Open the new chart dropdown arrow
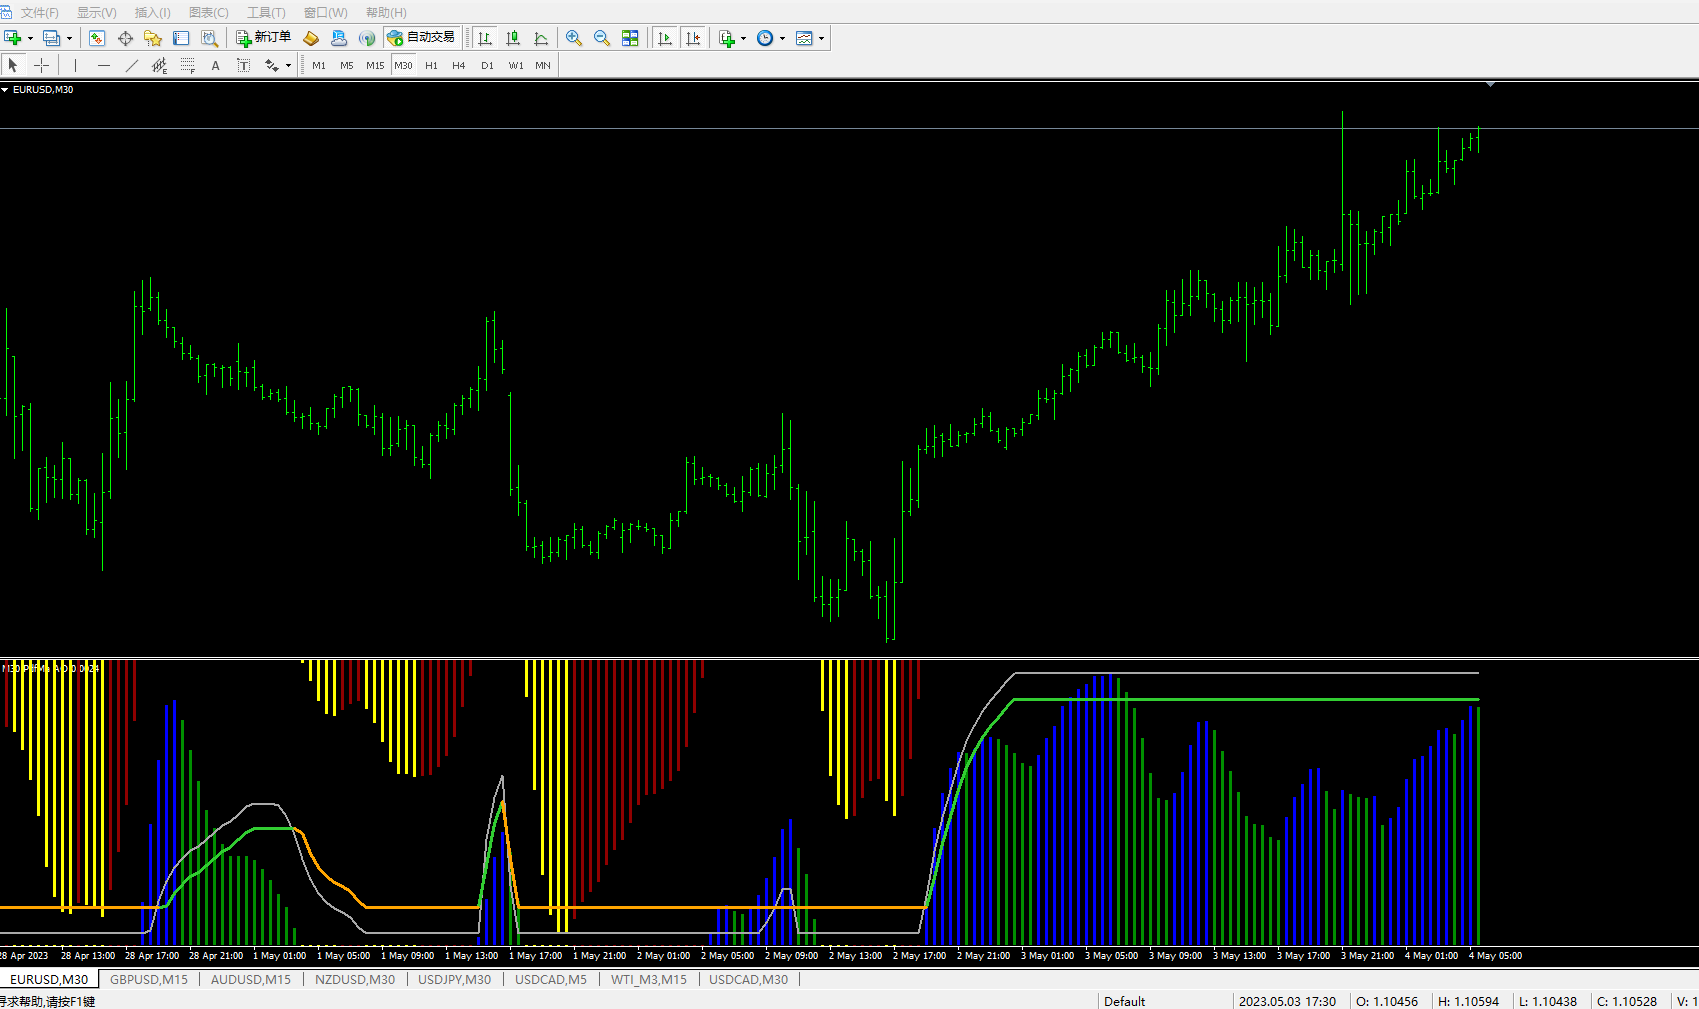Image resolution: width=1699 pixels, height=1009 pixels. [x=31, y=38]
